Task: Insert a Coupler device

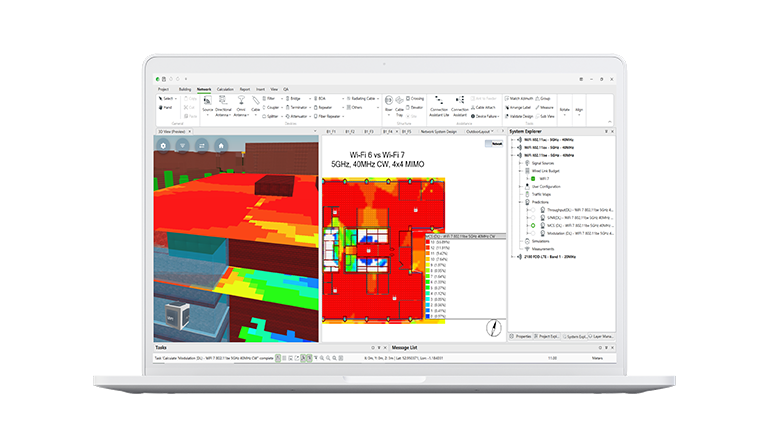Action: [270, 107]
